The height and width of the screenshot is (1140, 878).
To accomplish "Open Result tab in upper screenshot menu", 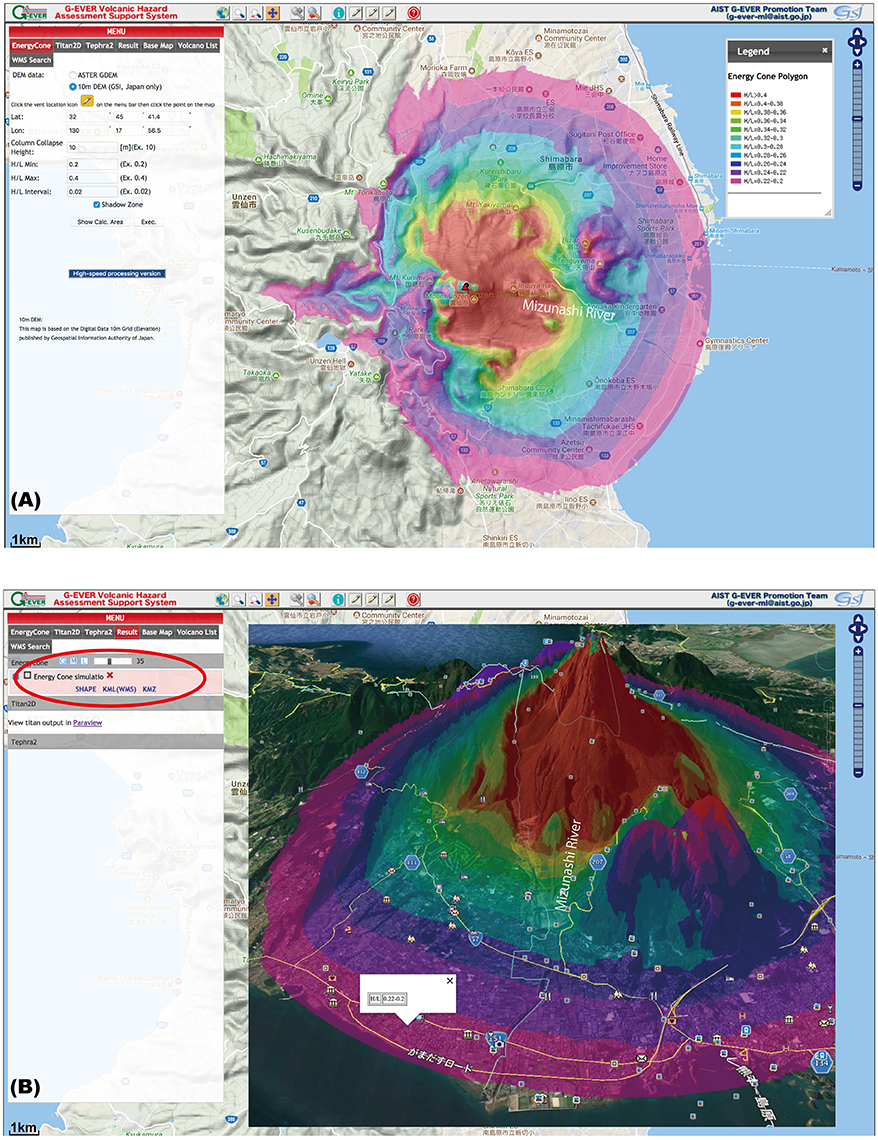I will (x=128, y=45).
